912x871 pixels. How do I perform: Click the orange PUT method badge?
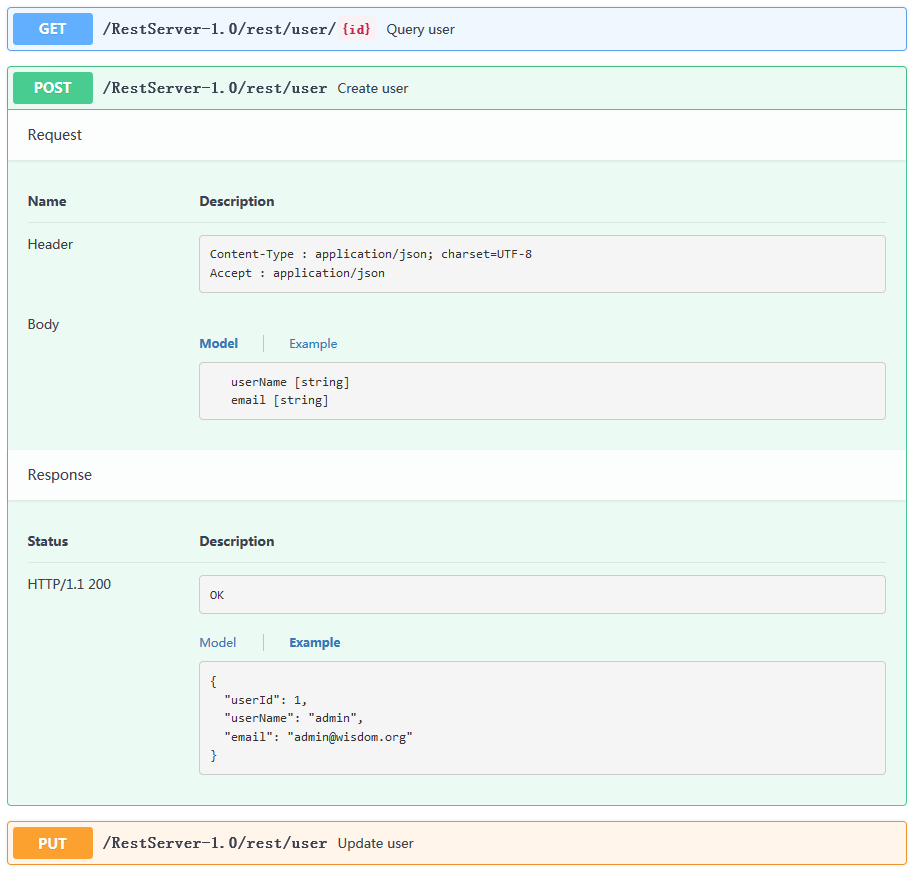53,843
